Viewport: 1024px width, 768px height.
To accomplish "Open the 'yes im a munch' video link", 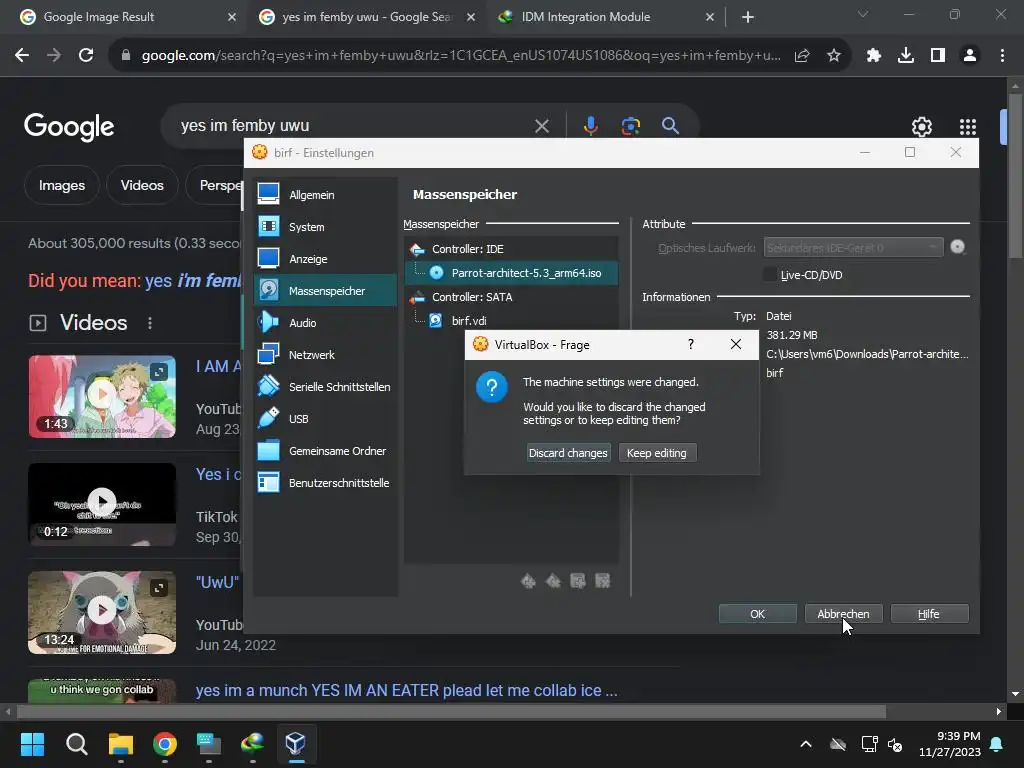I will [x=406, y=690].
